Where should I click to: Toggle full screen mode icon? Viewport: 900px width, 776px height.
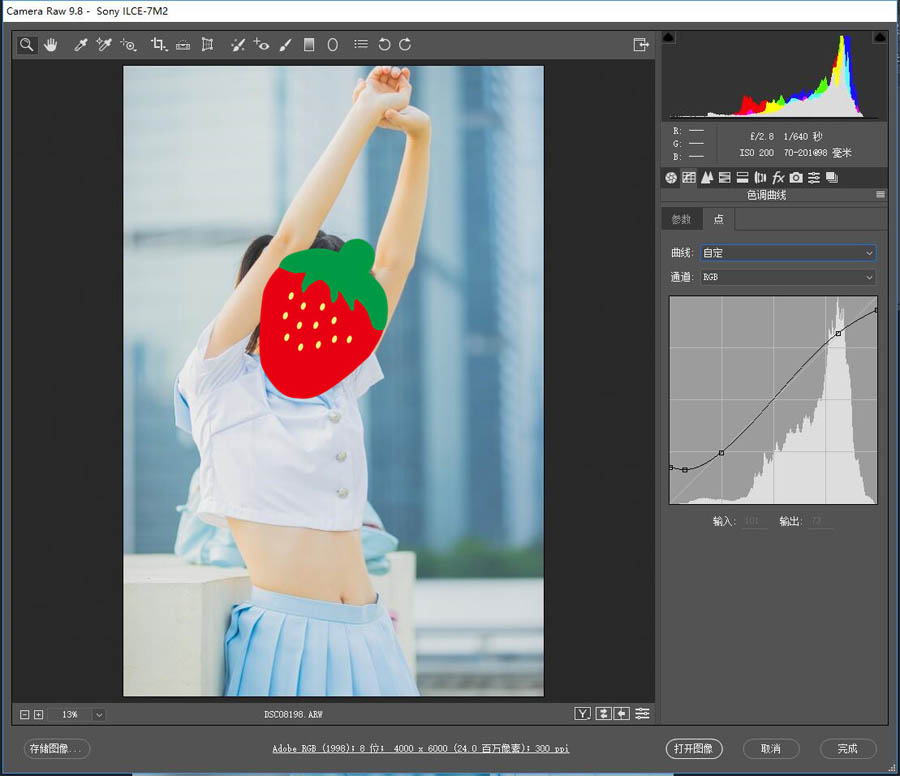pos(640,45)
